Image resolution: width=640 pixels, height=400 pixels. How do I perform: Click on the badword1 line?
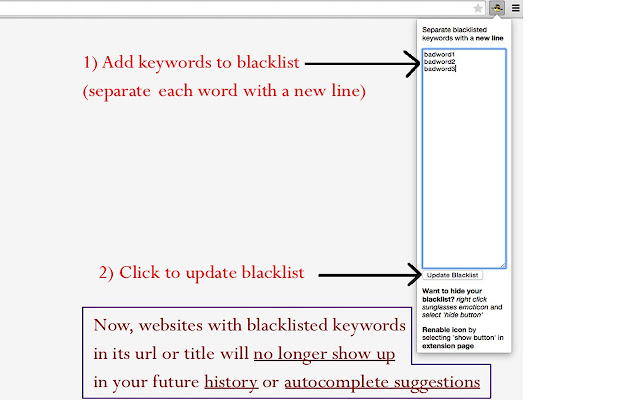tap(439, 55)
